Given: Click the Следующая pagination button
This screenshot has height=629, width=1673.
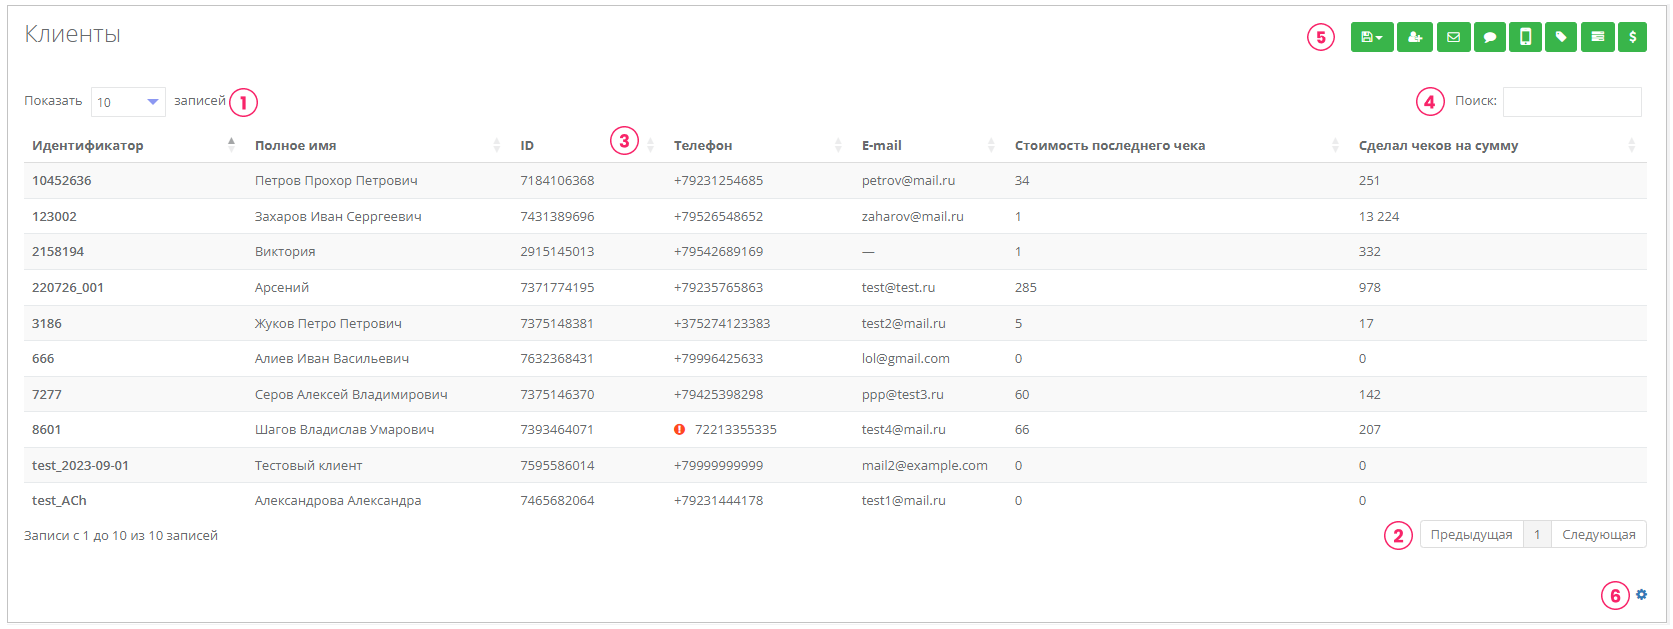Looking at the screenshot, I should (x=1598, y=534).
